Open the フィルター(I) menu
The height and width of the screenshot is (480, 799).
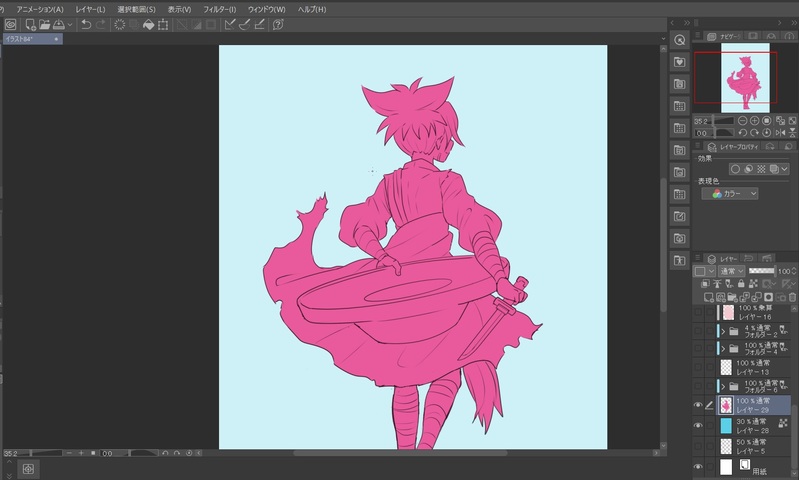[220, 9]
